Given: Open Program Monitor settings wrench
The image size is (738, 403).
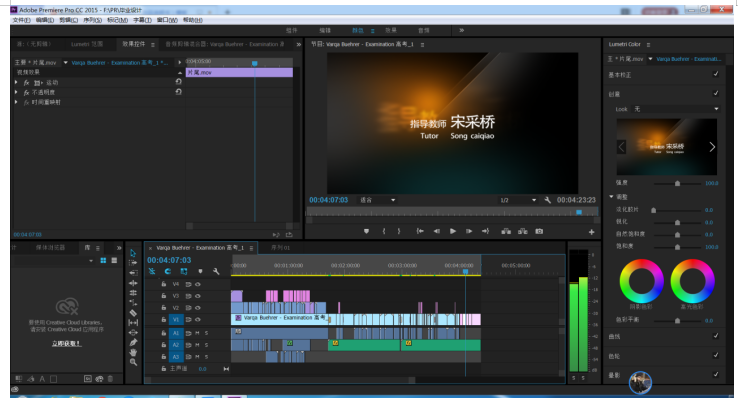Looking at the screenshot, I should coord(547,200).
